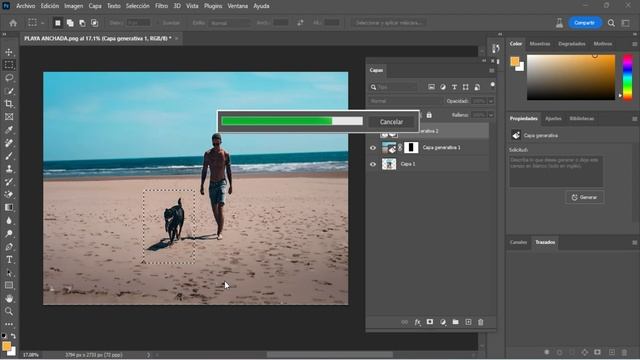Enable Add to selection mode
Viewport: 640px width, 360px height.
pos(70,23)
